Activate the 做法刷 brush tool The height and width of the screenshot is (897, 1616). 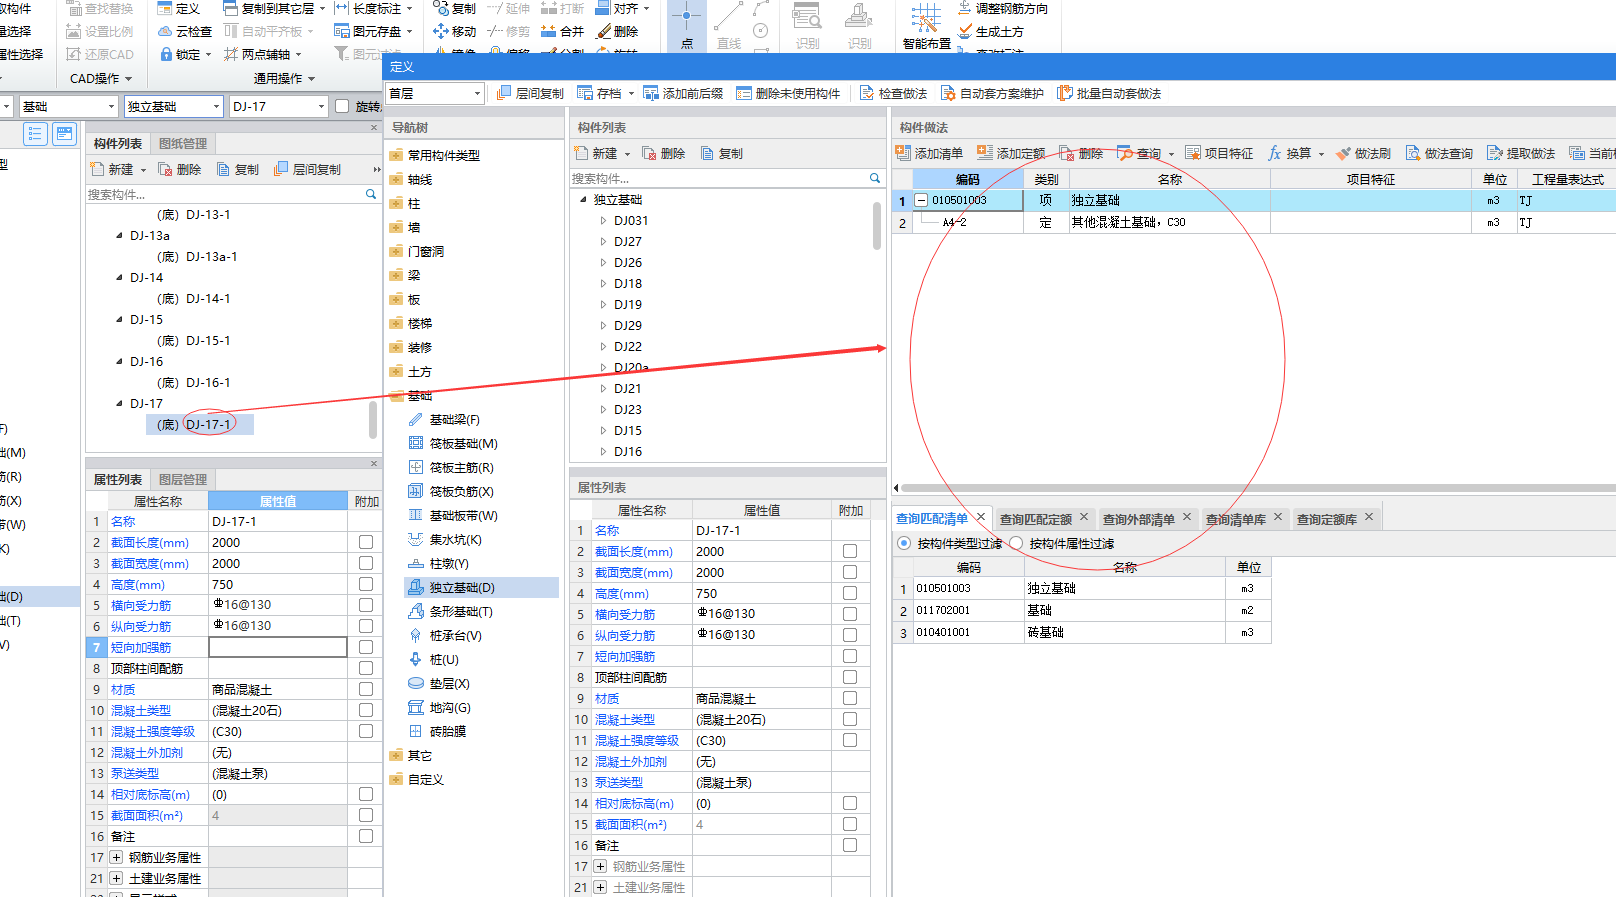(1363, 153)
